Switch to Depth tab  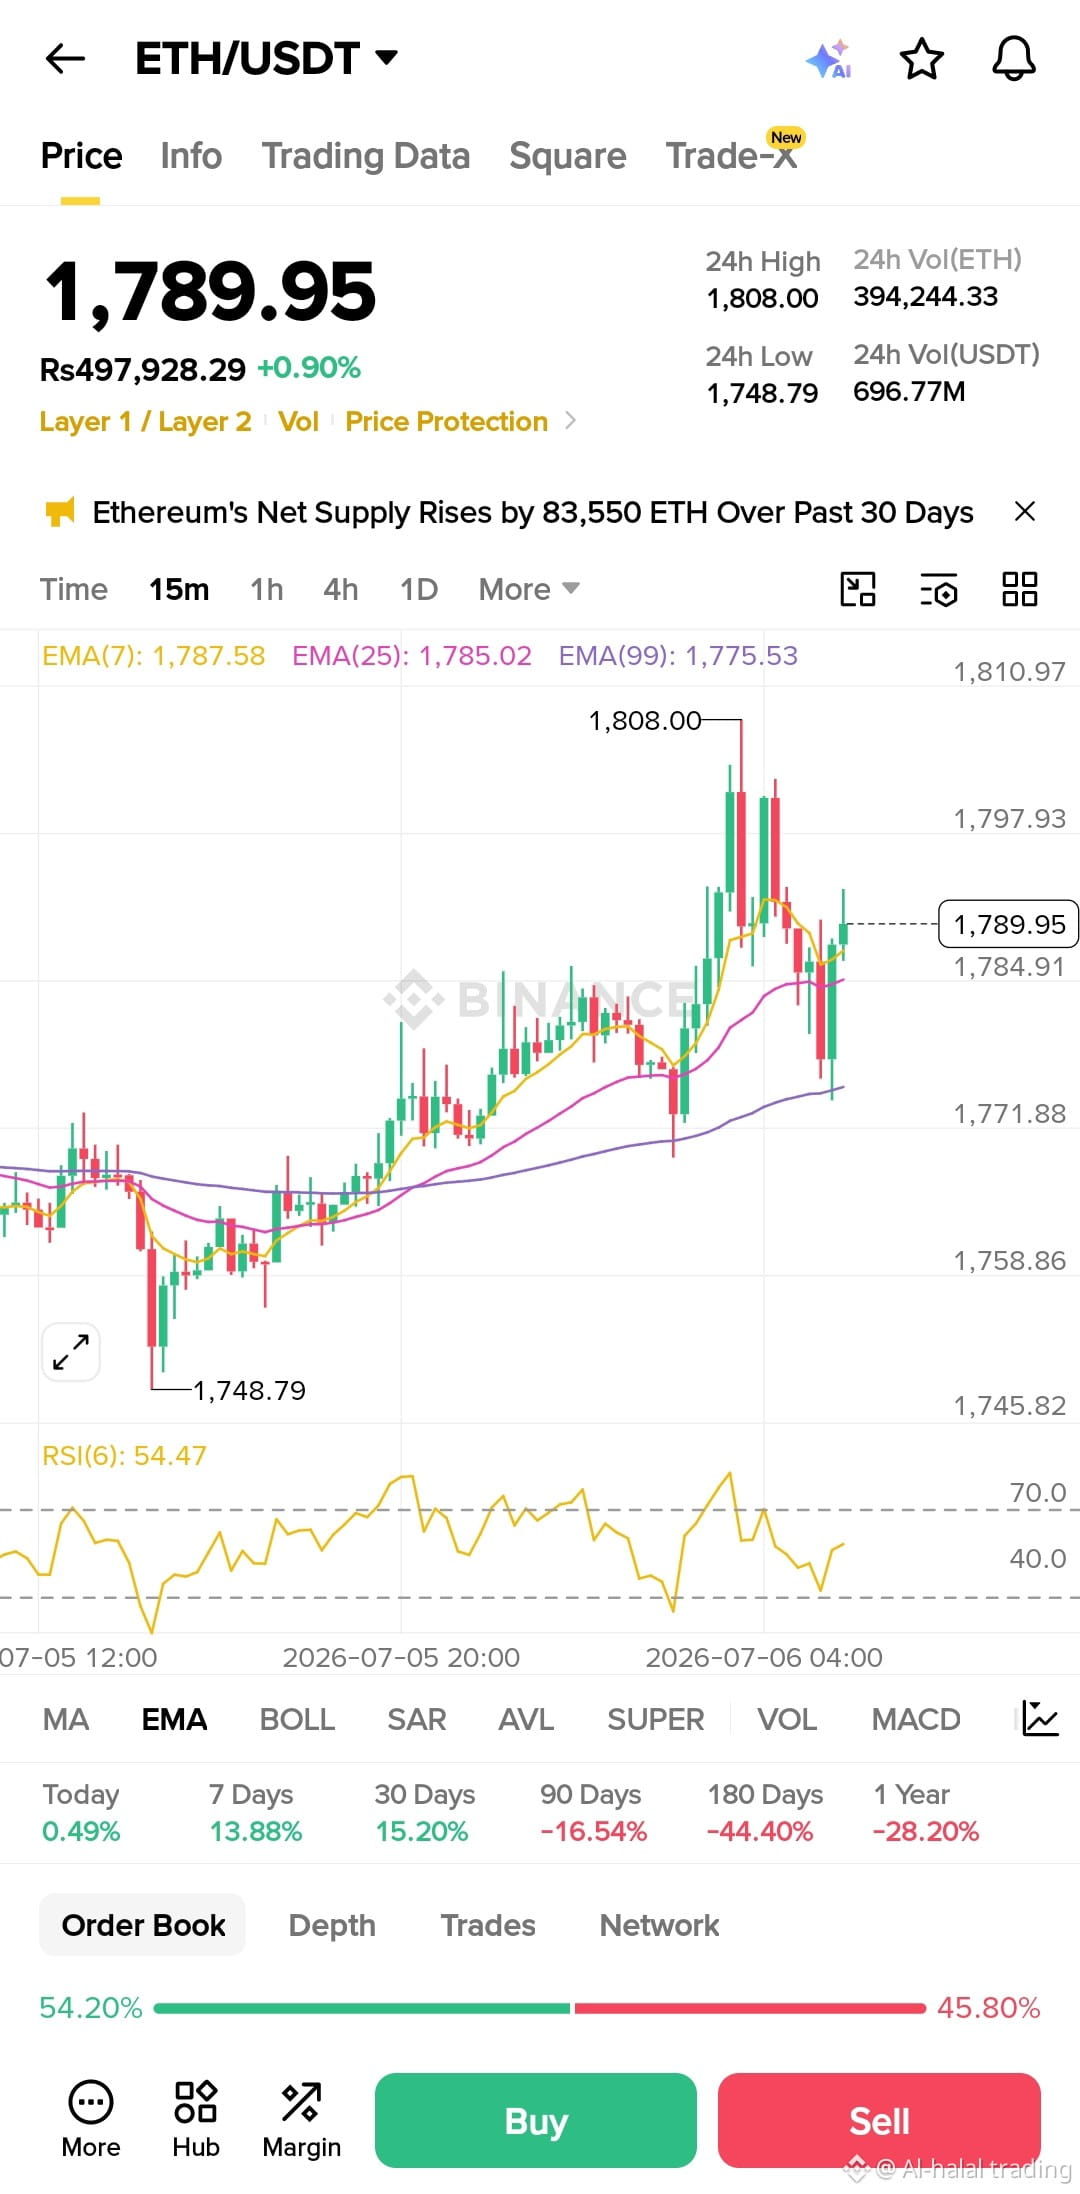(332, 1925)
